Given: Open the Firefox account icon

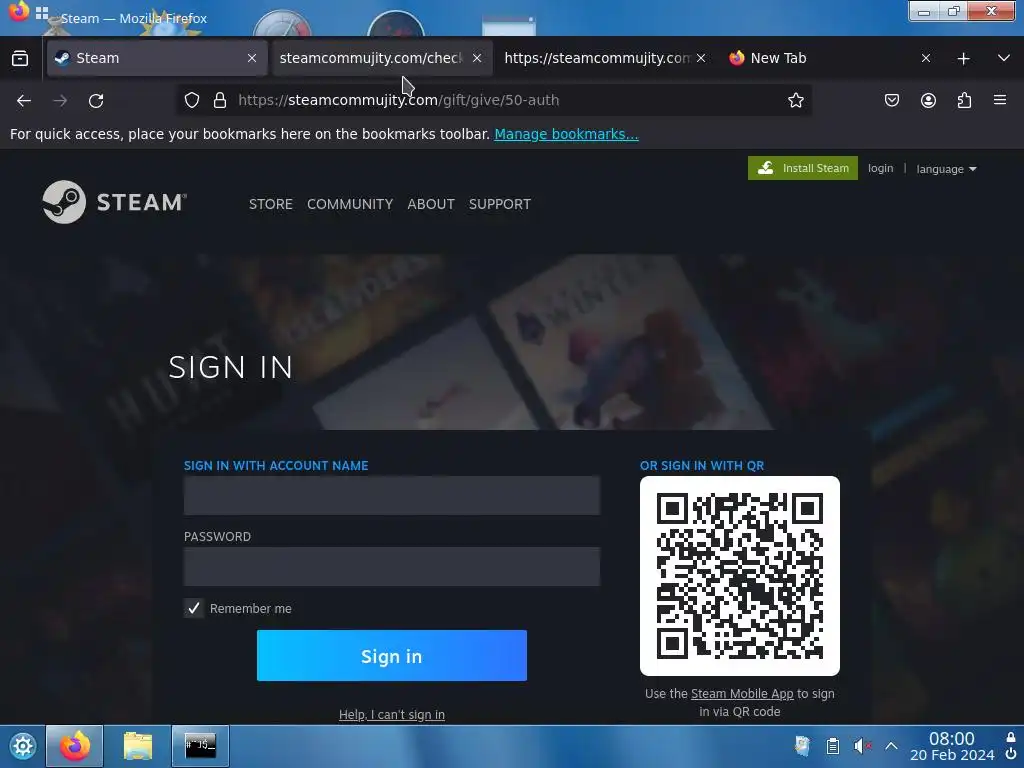Looking at the screenshot, I should tap(928, 100).
